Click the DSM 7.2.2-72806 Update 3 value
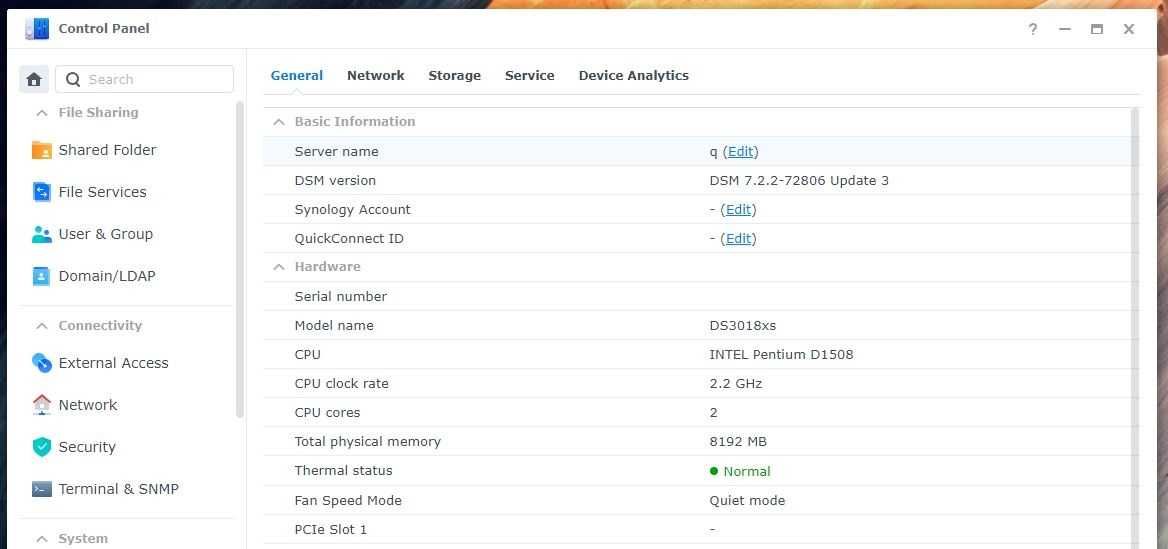 tap(799, 180)
